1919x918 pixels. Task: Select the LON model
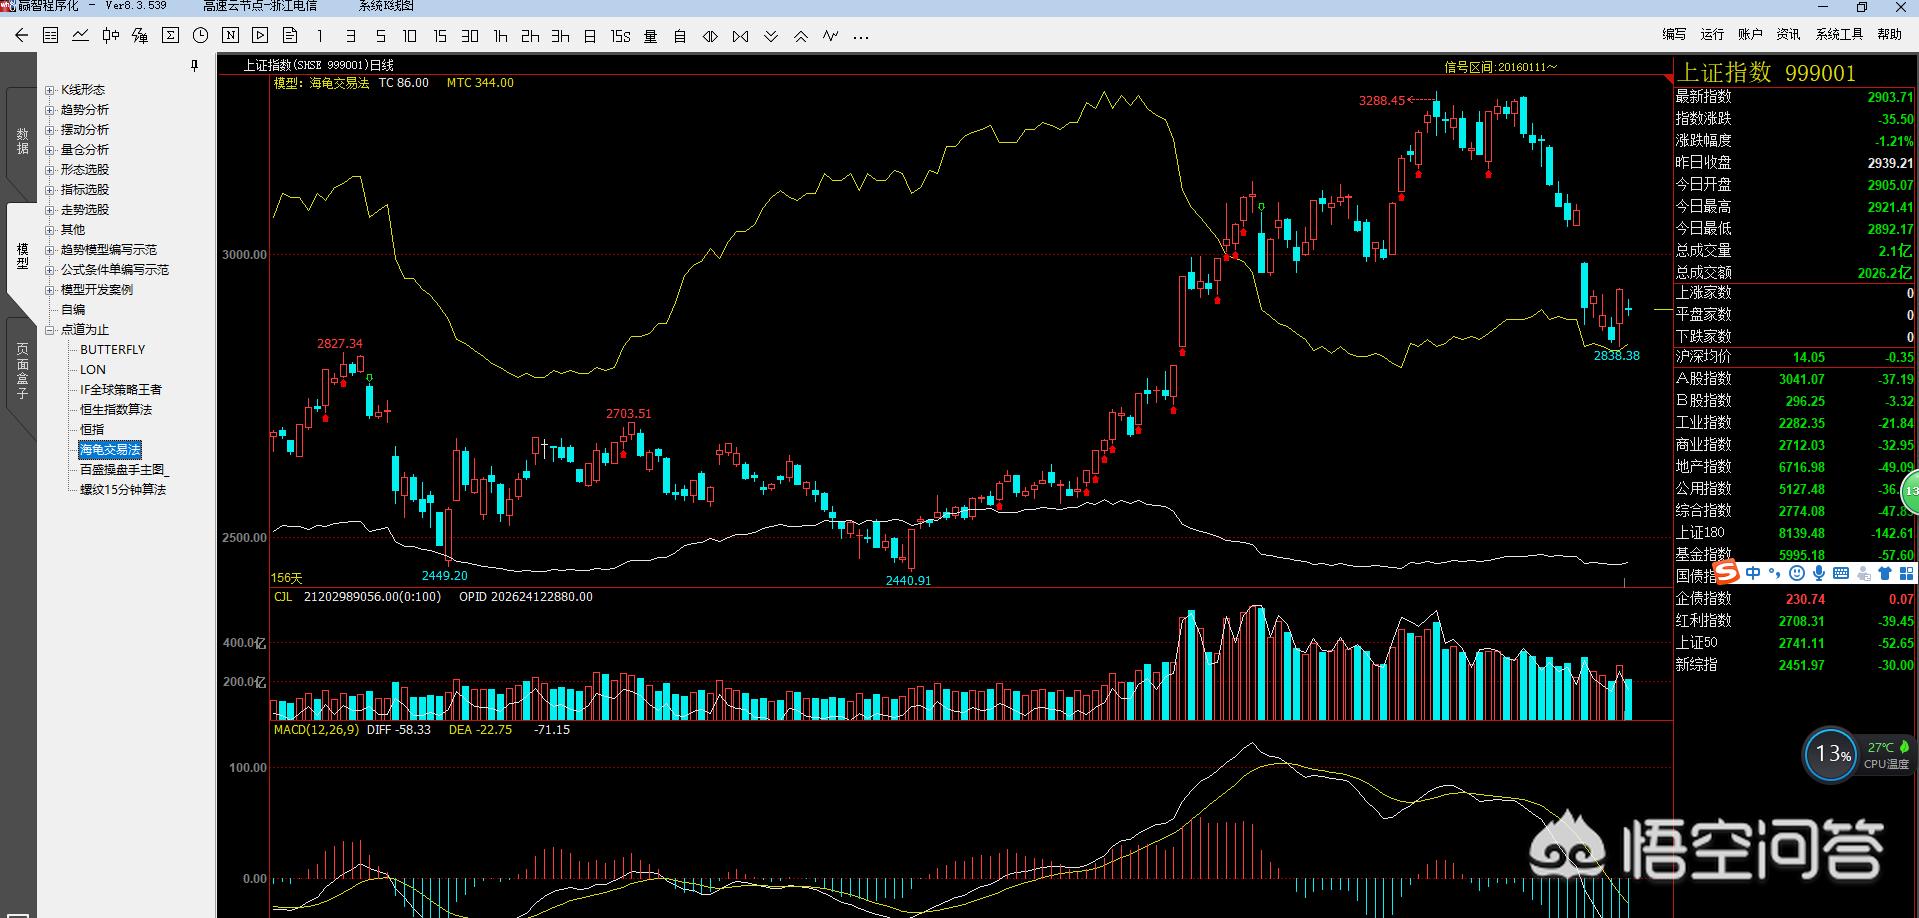click(x=93, y=370)
